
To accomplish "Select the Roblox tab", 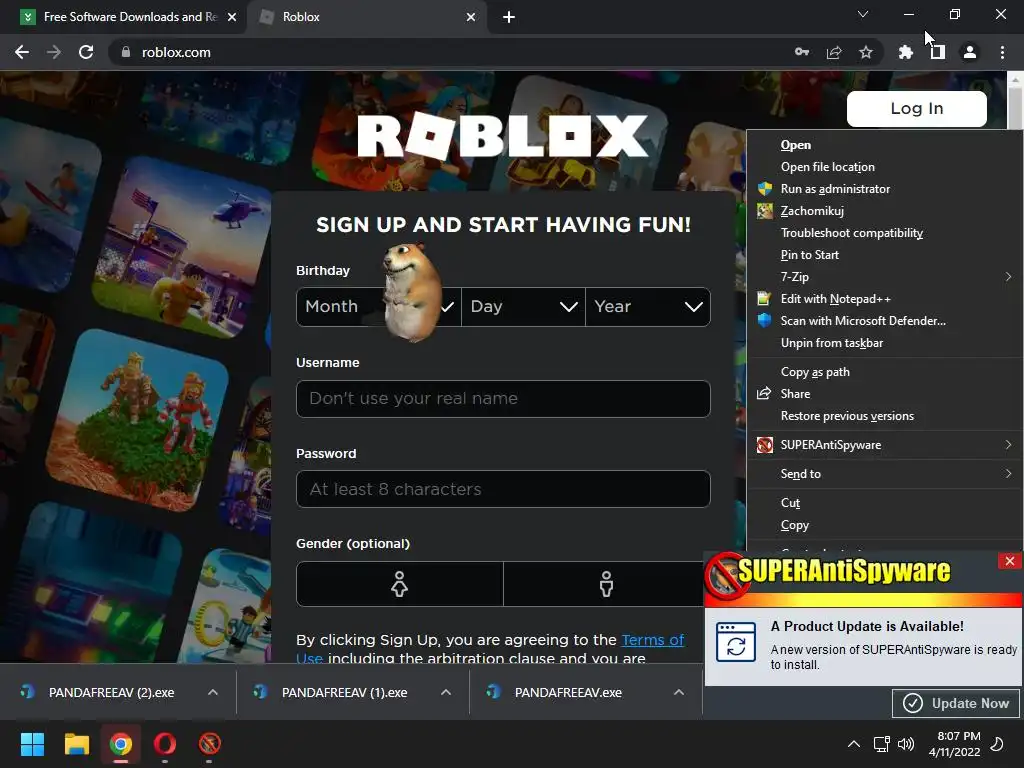I will point(366,17).
